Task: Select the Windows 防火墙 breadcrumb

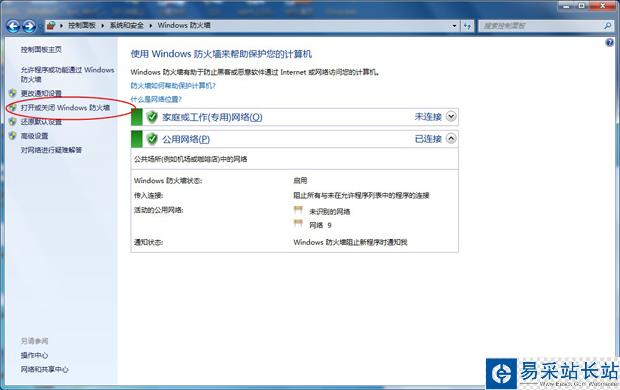Action: tap(184, 25)
